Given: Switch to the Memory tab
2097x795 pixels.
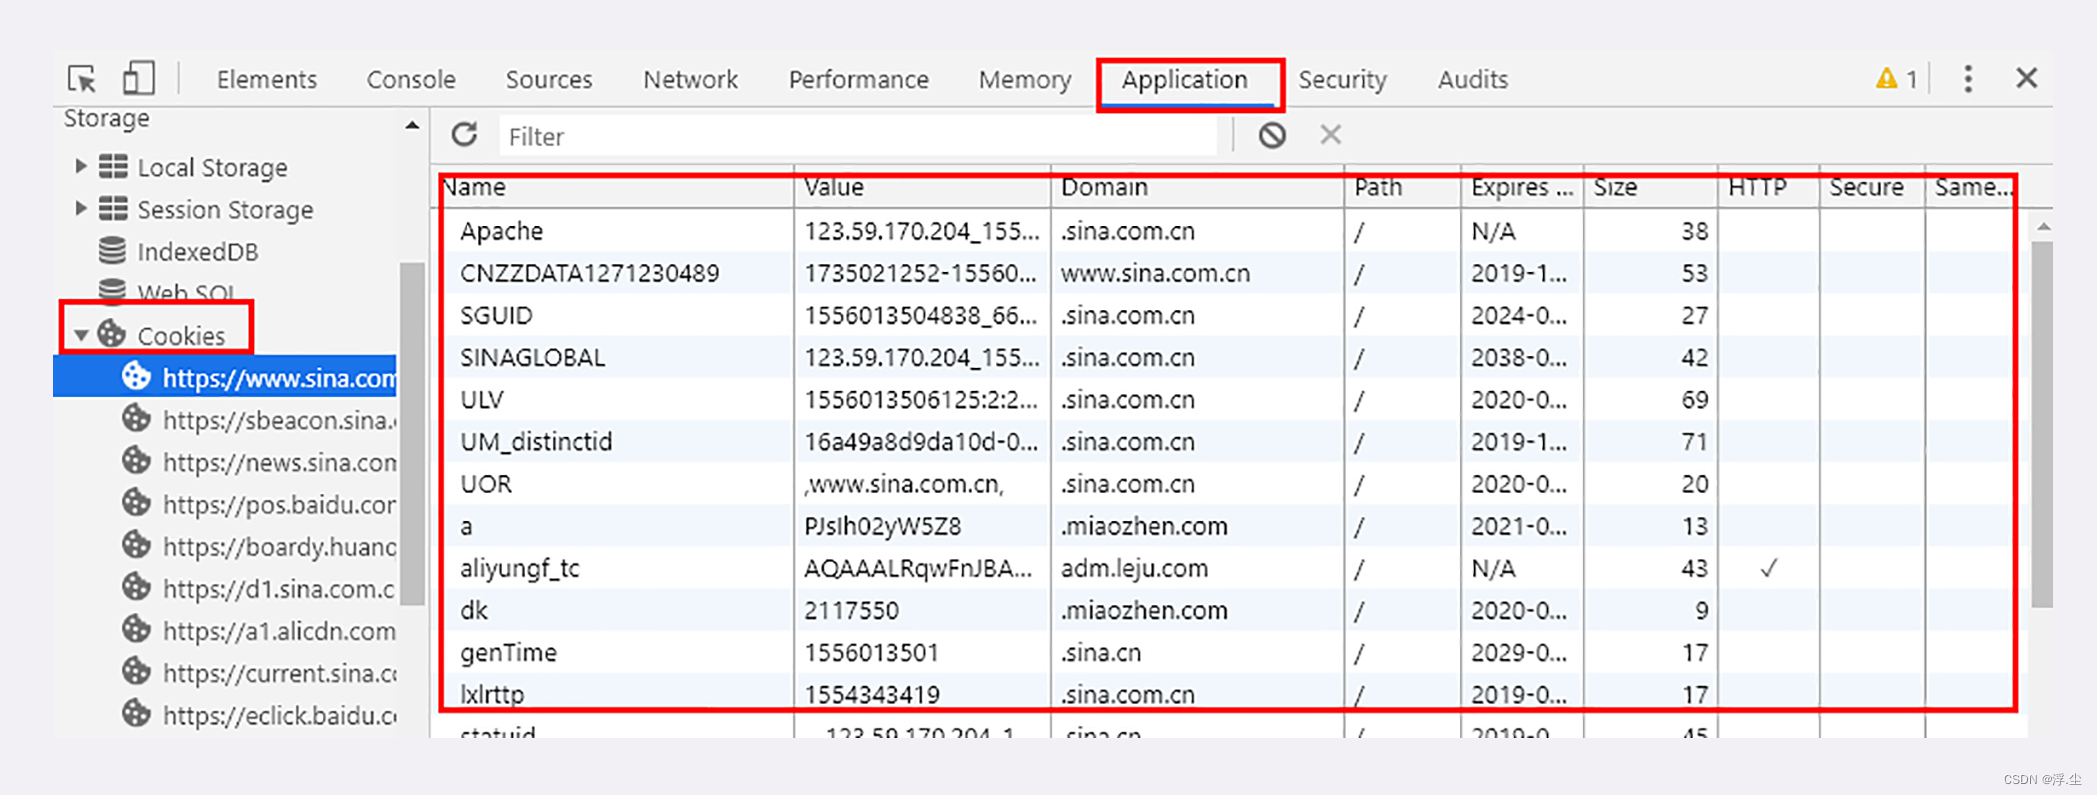Looking at the screenshot, I should [1025, 80].
